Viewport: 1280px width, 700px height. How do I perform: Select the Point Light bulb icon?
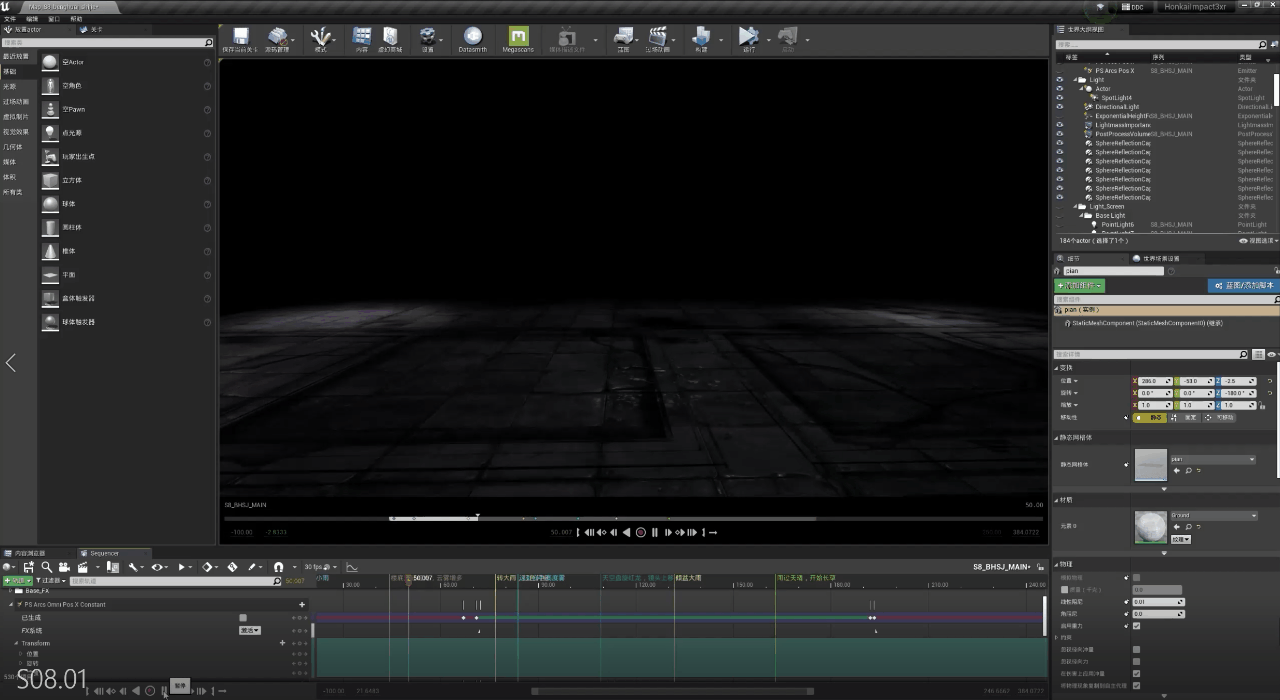click(x=50, y=133)
